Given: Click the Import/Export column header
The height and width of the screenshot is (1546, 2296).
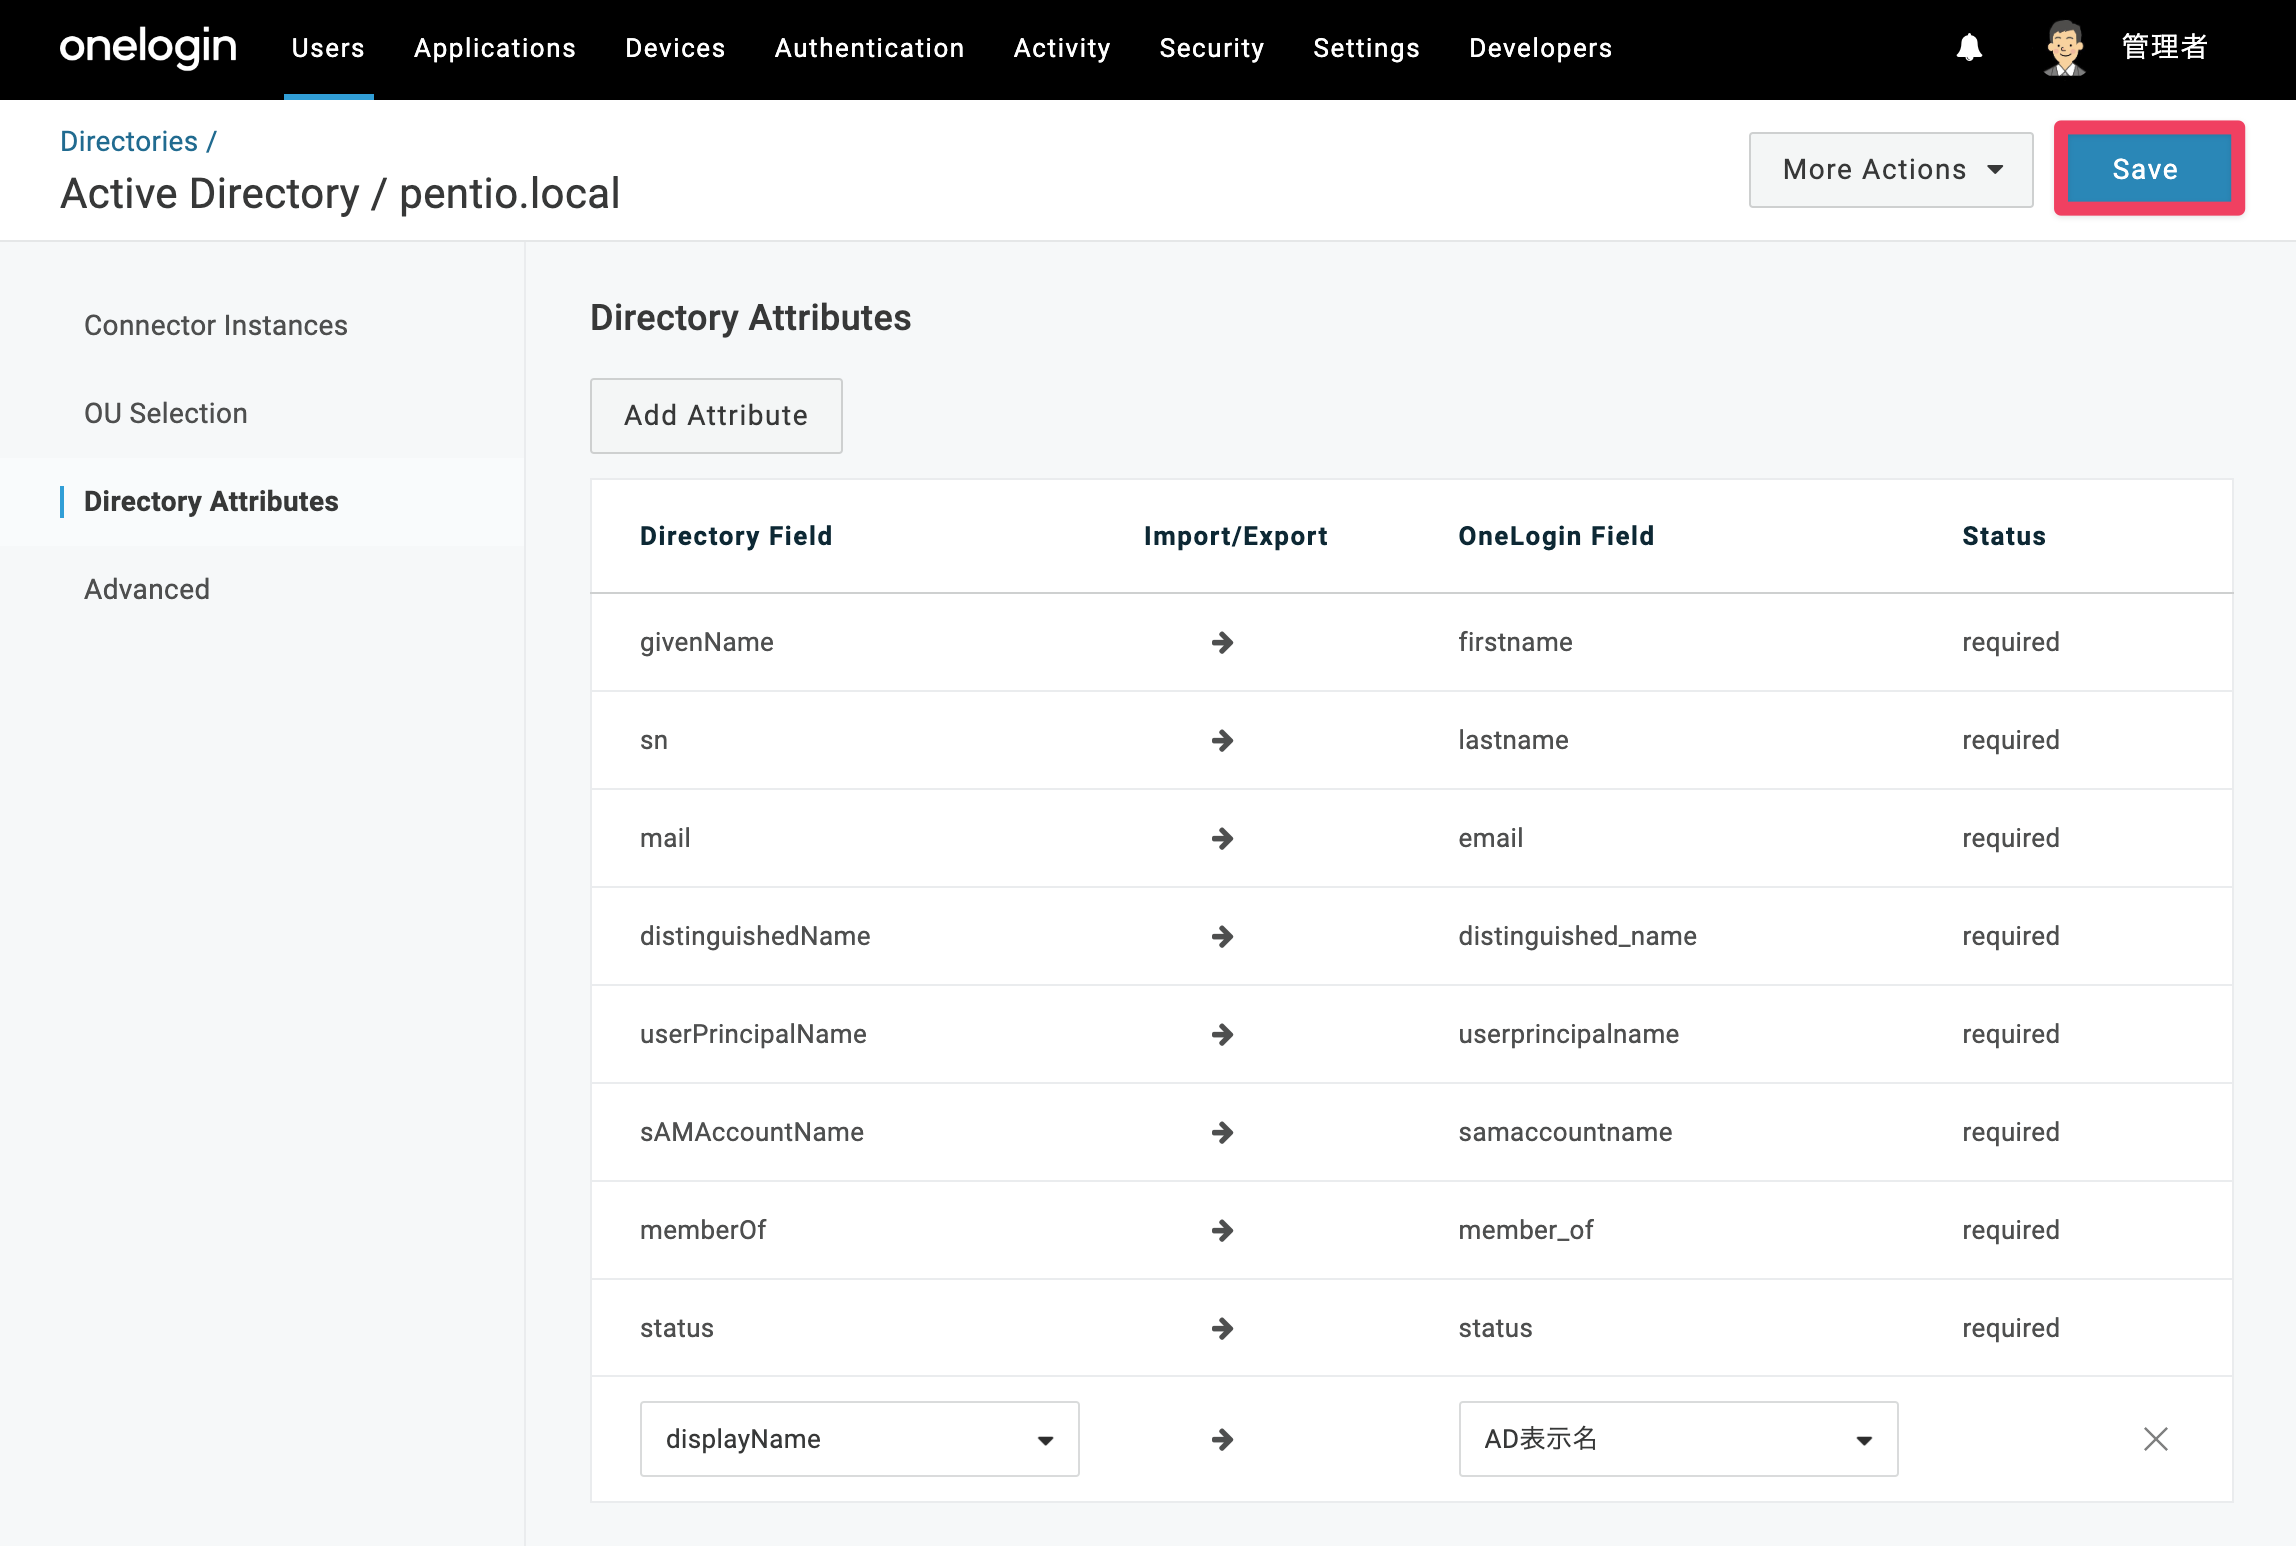Looking at the screenshot, I should 1236,536.
